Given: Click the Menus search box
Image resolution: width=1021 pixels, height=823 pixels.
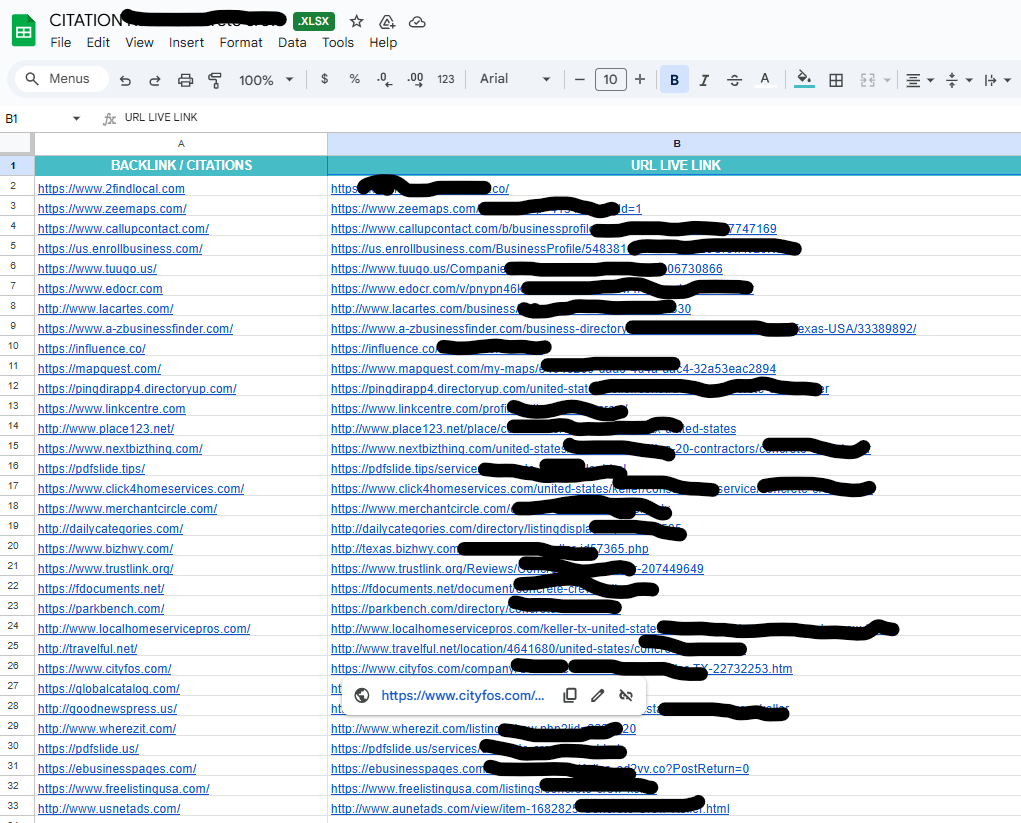Looking at the screenshot, I should coord(62,79).
